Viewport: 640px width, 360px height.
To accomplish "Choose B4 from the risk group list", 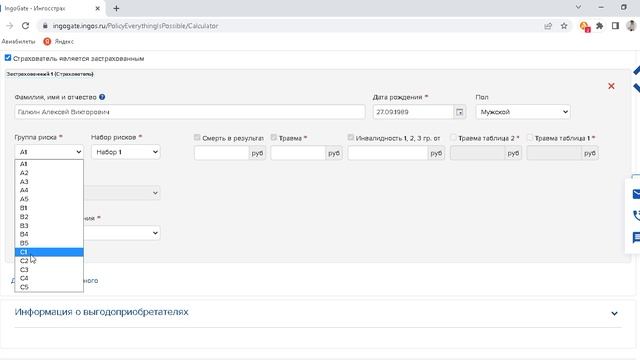I will (49, 234).
